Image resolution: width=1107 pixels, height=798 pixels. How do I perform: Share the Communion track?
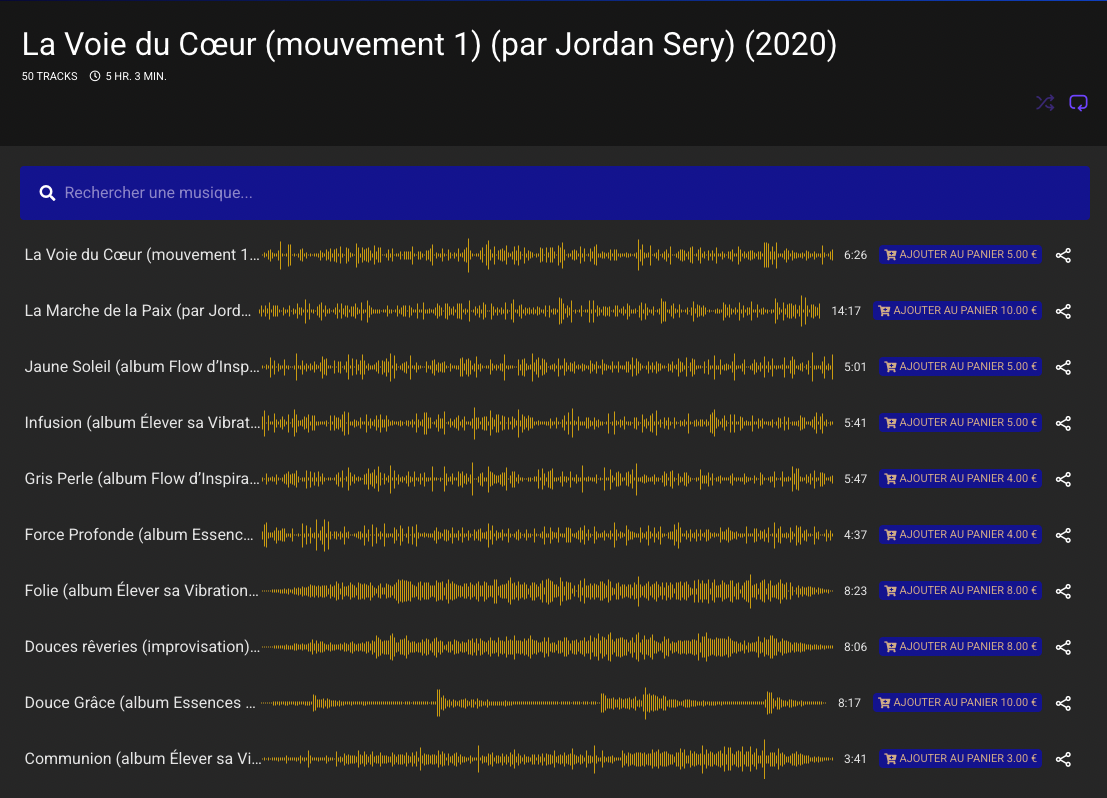tap(1063, 759)
